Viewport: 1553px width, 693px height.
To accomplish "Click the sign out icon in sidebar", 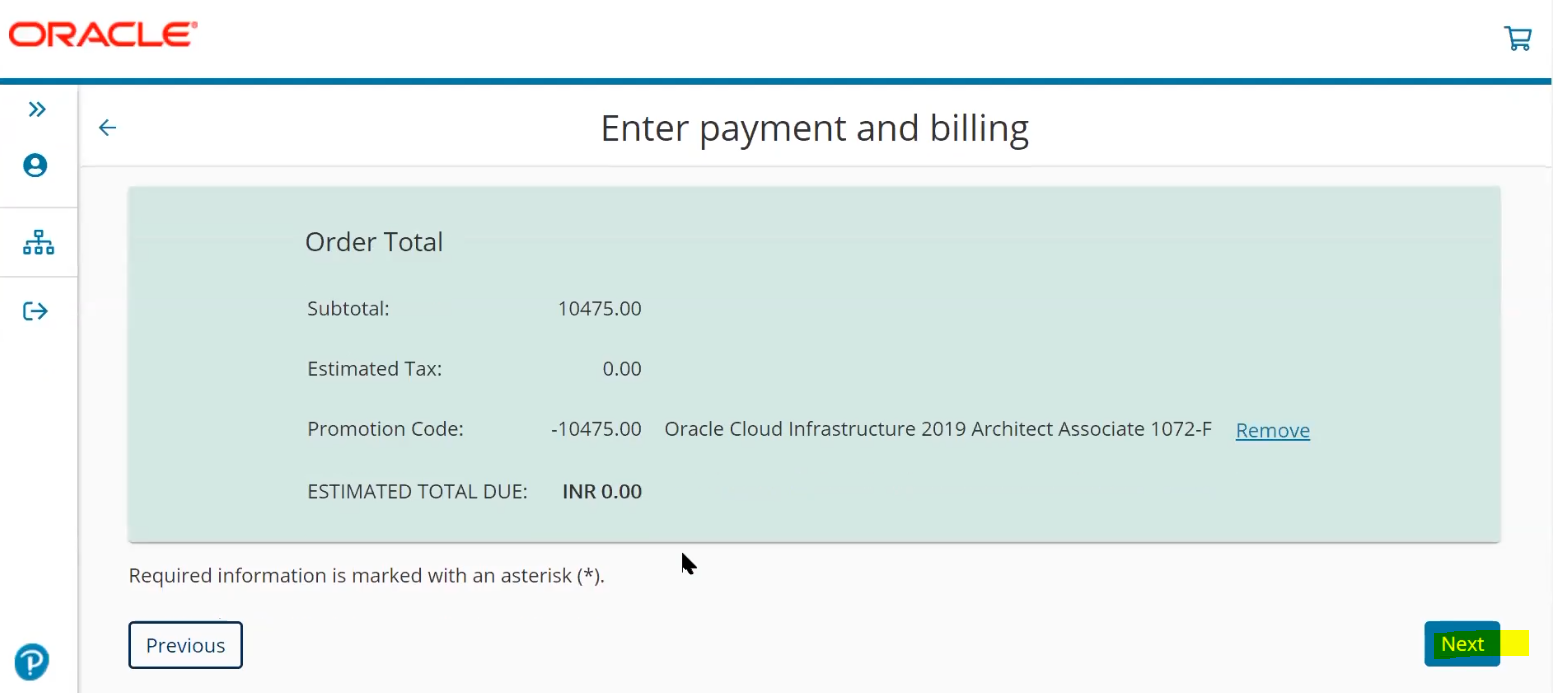I will pyautogui.click(x=35, y=311).
